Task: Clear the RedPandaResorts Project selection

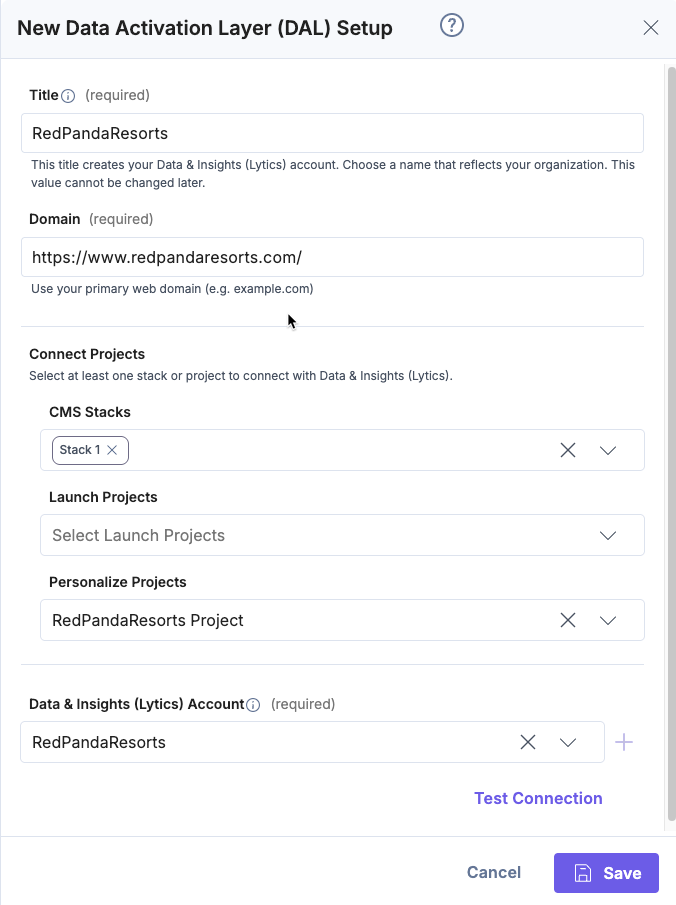Action: [x=568, y=620]
